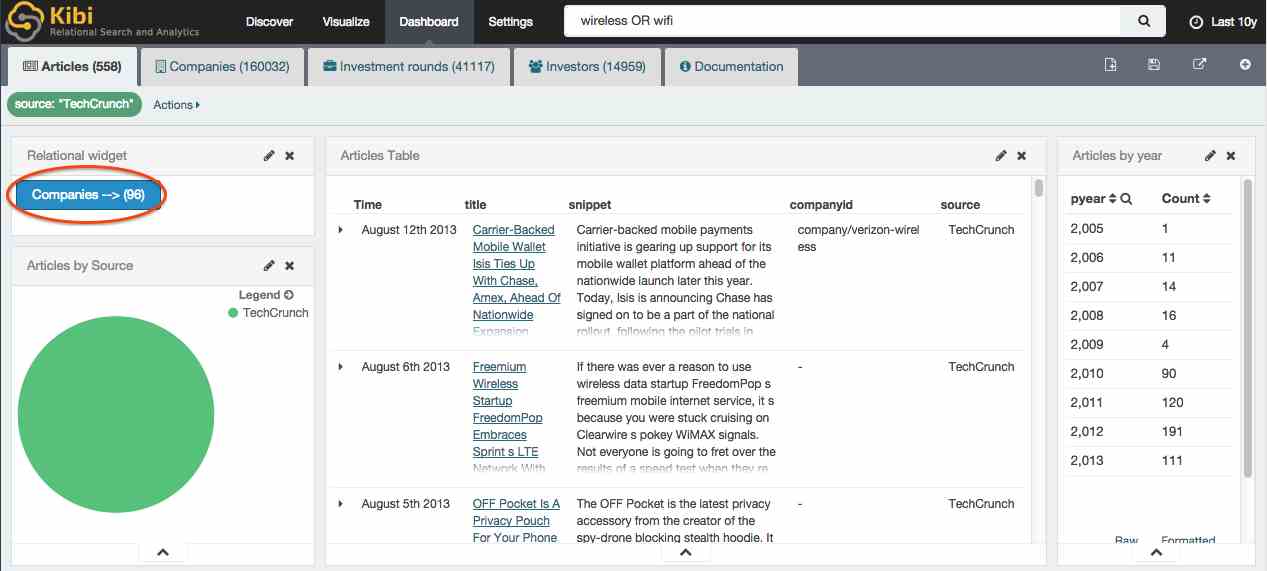This screenshot has height=571, width=1267.
Task: Click the Companies --> (96) button
Action: (88, 195)
